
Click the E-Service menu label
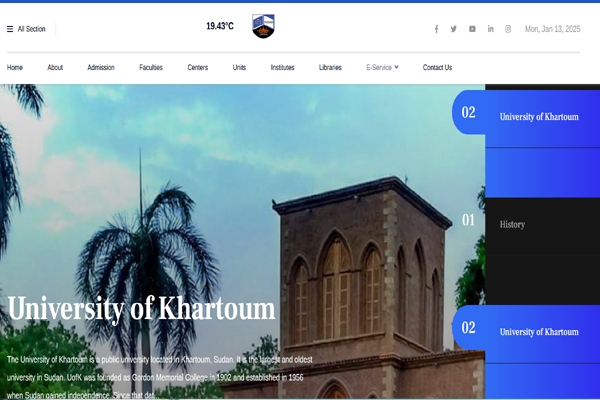[x=379, y=67]
